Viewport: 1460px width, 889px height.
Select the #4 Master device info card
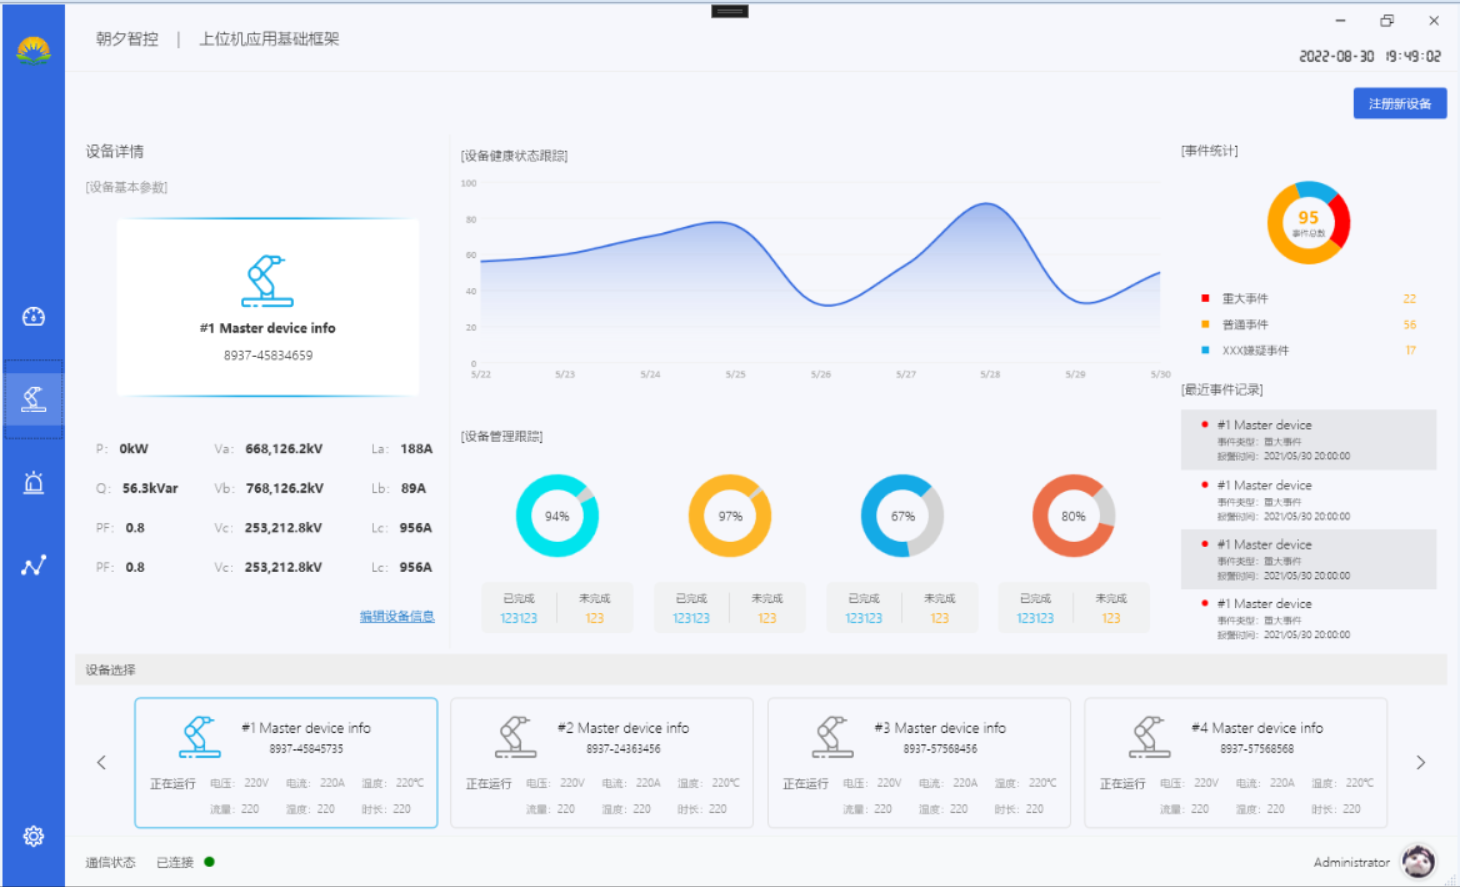pos(1236,763)
